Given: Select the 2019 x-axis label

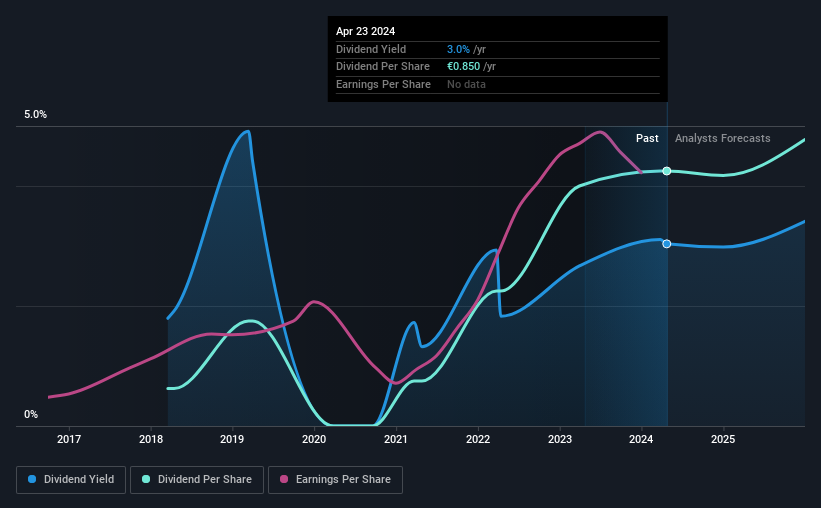Looking at the screenshot, I should pos(232,439).
